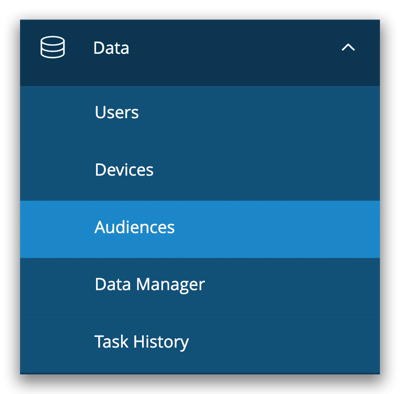Open the Users page
This screenshot has width=400, height=394.
pyautogui.click(x=200, y=112)
